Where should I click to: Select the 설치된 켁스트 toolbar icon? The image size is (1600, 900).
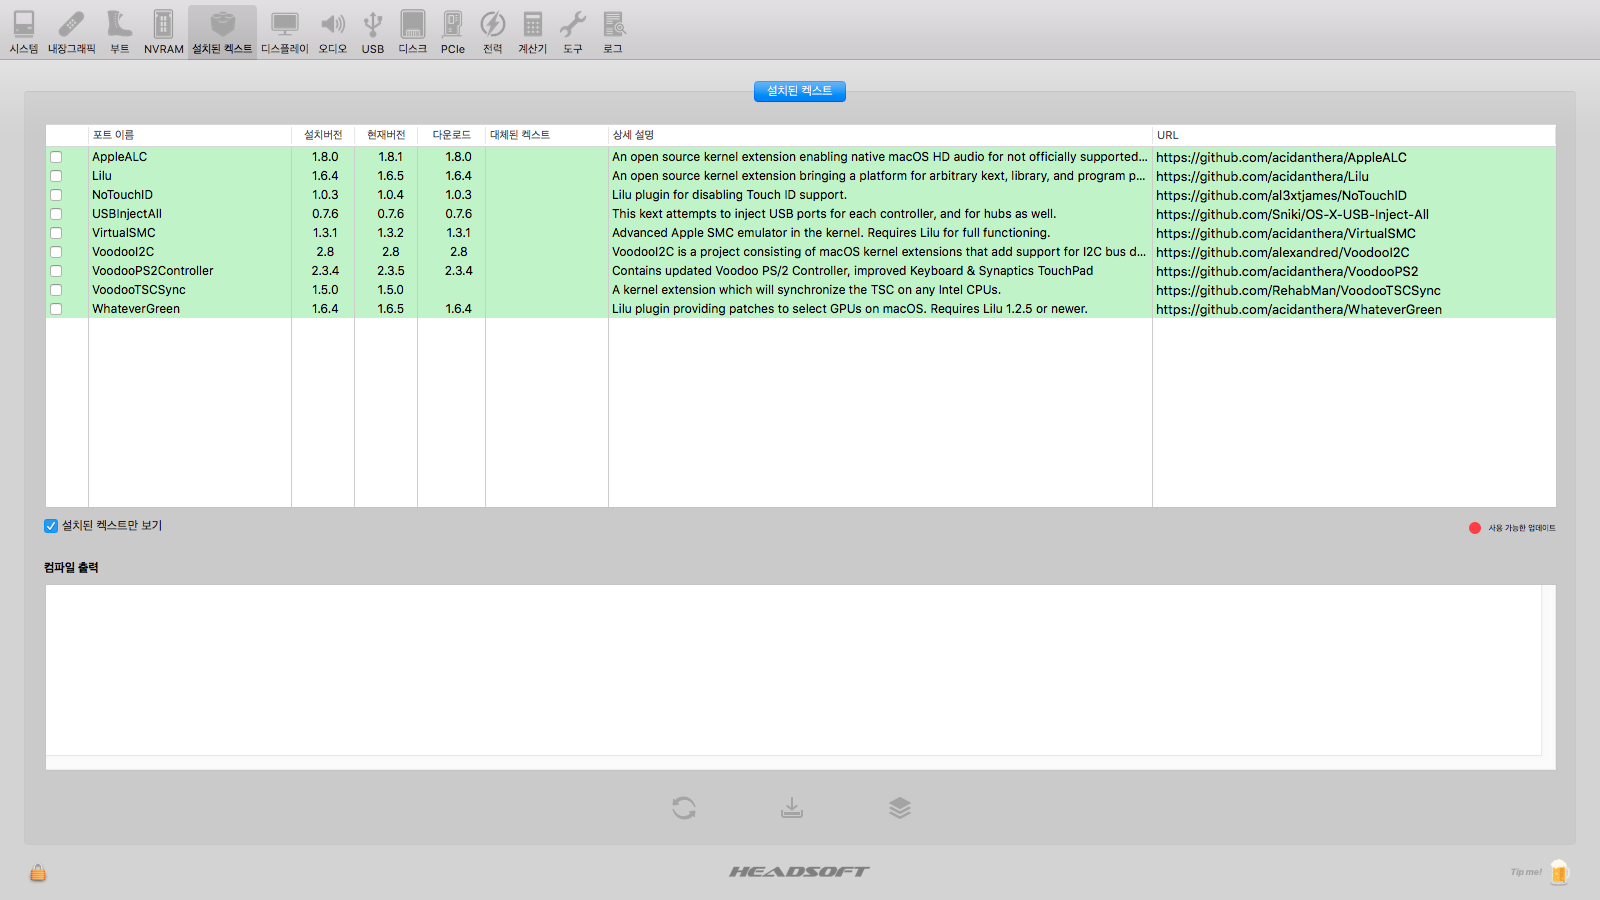point(222,31)
